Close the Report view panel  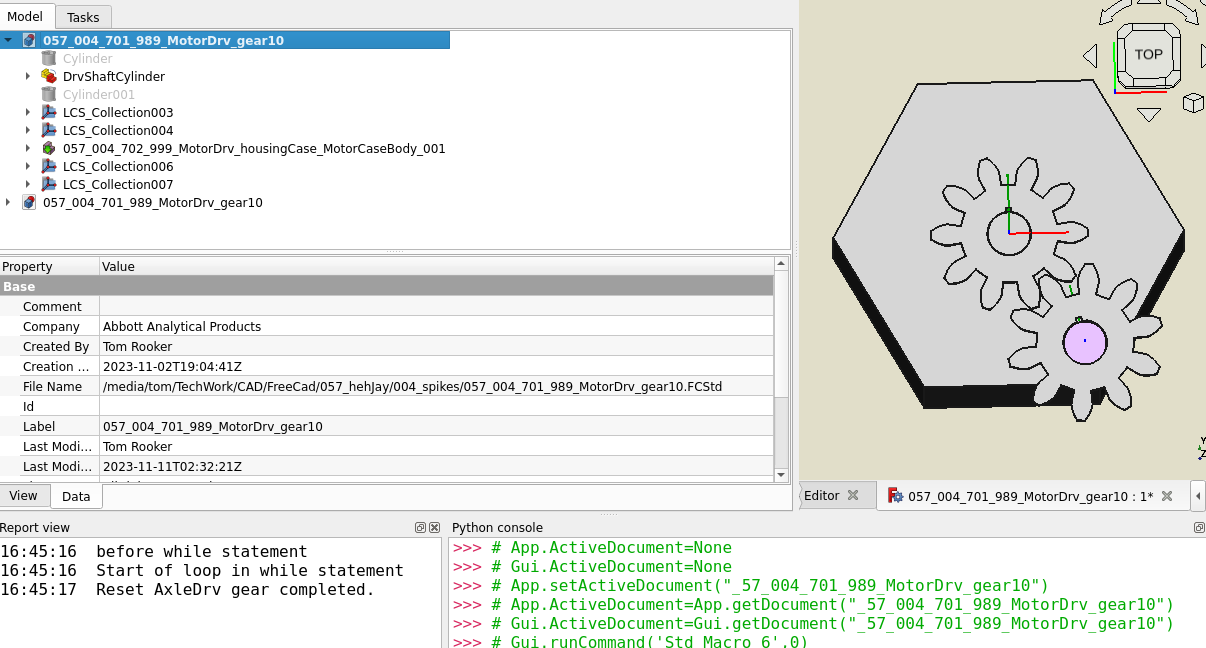pyautogui.click(x=434, y=528)
